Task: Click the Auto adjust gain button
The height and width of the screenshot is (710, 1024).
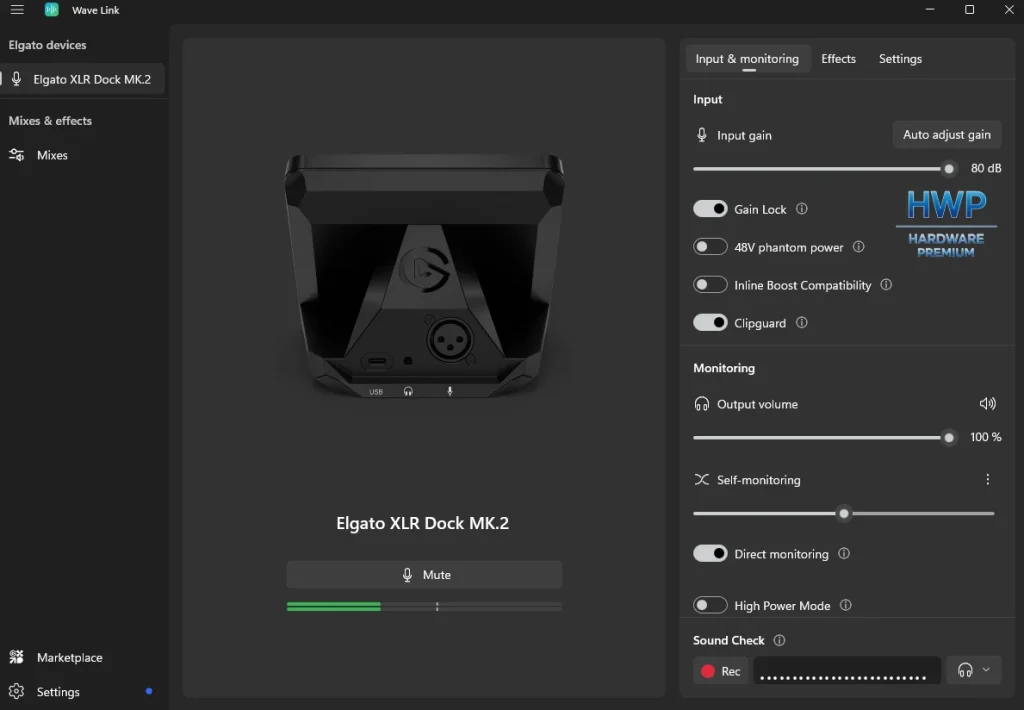Action: (x=946, y=135)
